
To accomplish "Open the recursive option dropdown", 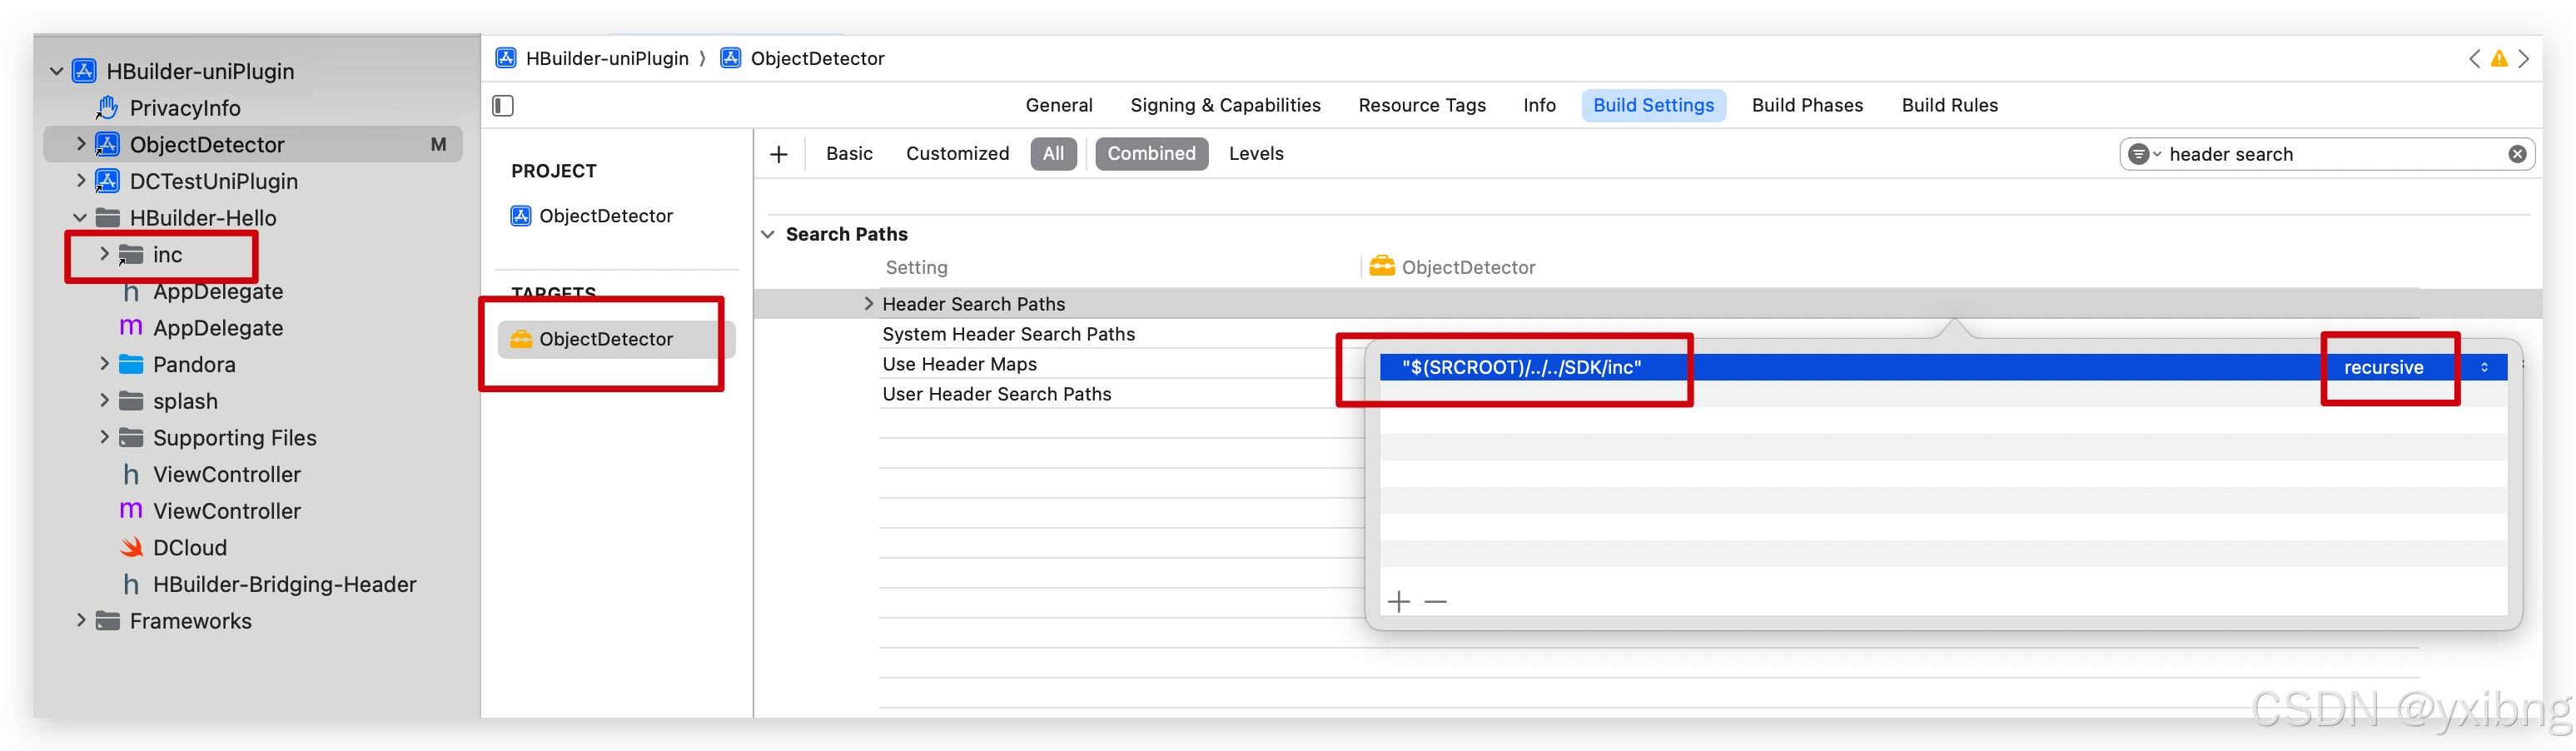I will coord(2416,367).
